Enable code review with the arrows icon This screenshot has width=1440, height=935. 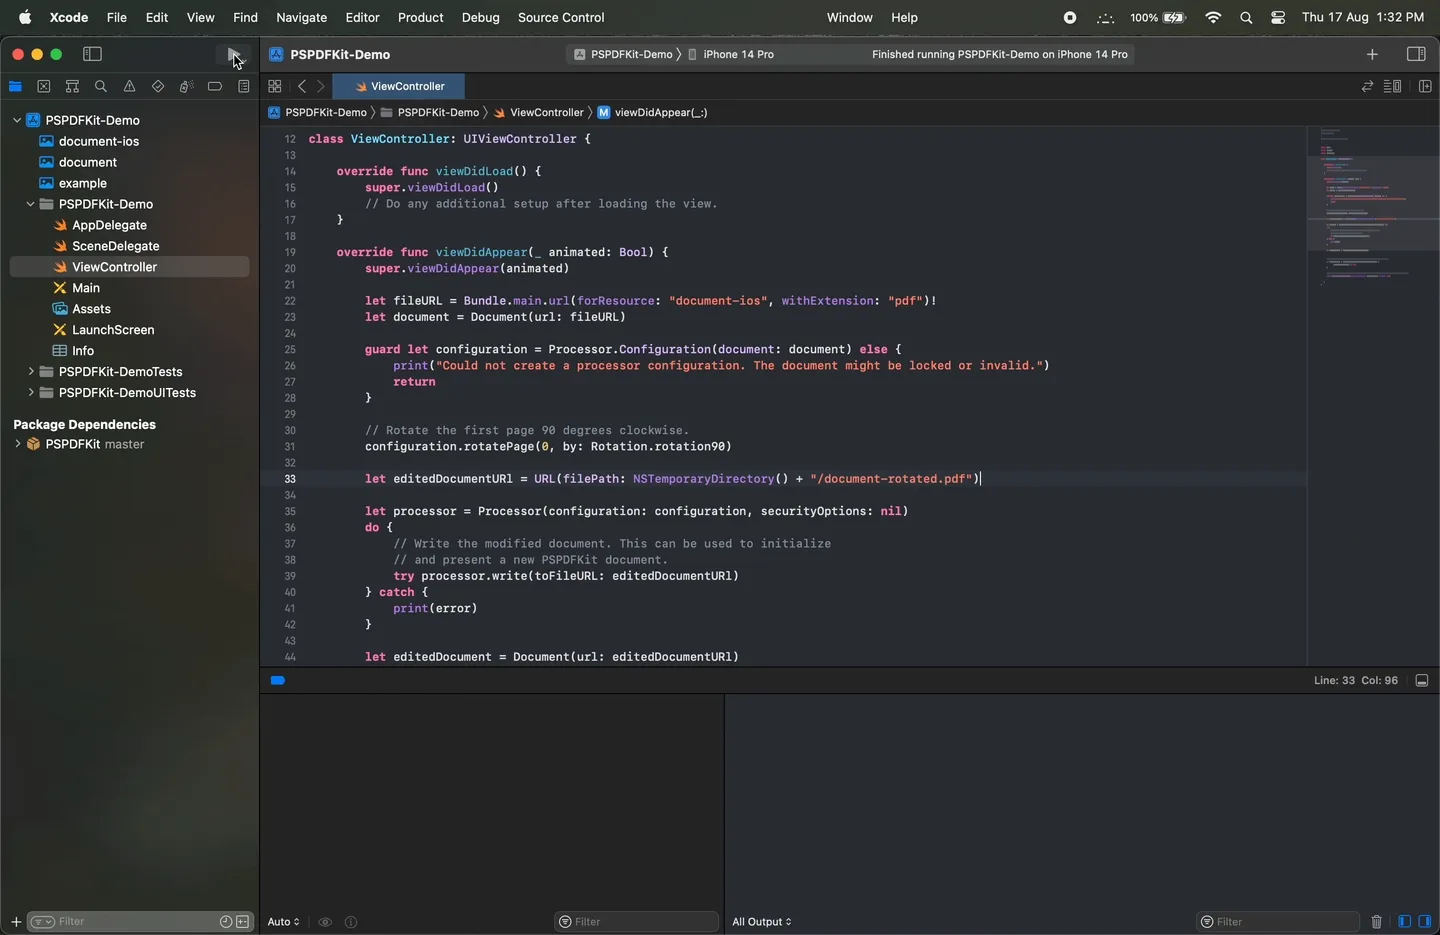(1367, 86)
